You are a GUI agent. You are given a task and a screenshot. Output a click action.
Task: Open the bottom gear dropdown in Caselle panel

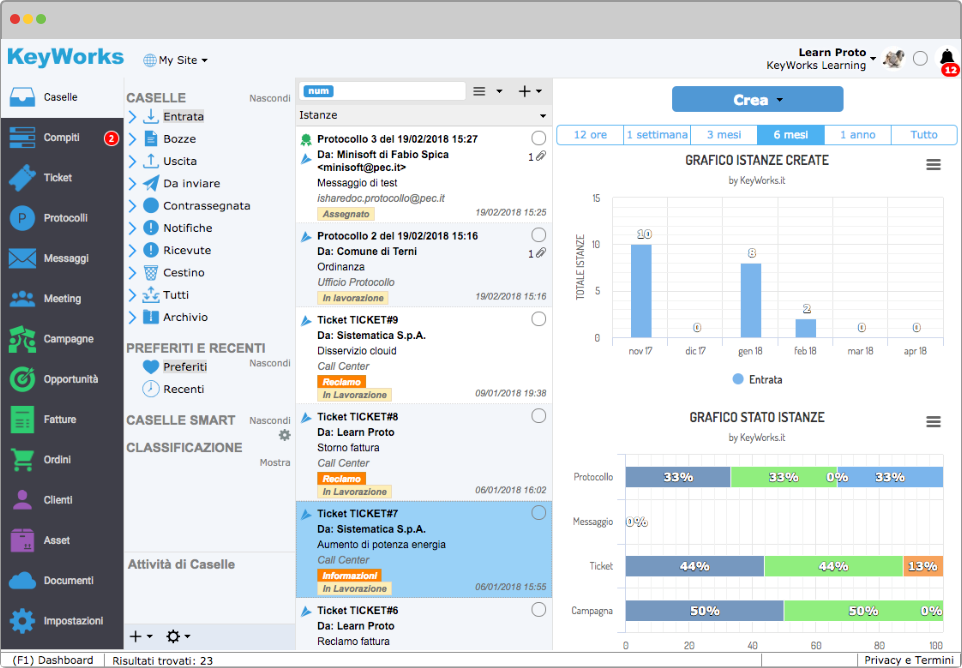pos(179,637)
